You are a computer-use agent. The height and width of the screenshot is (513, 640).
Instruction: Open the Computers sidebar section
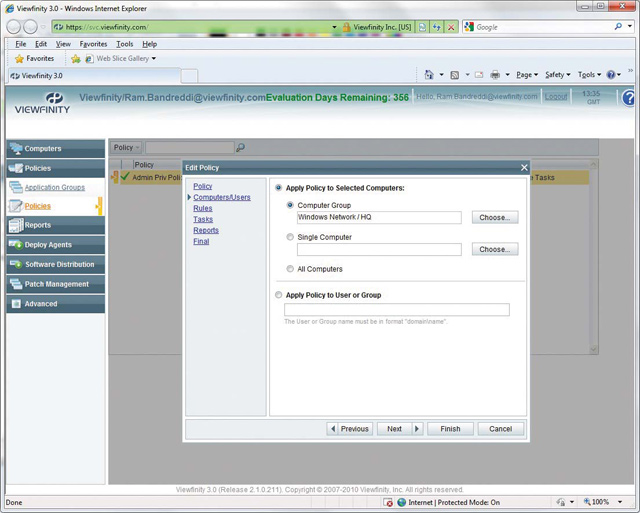[x=56, y=149]
